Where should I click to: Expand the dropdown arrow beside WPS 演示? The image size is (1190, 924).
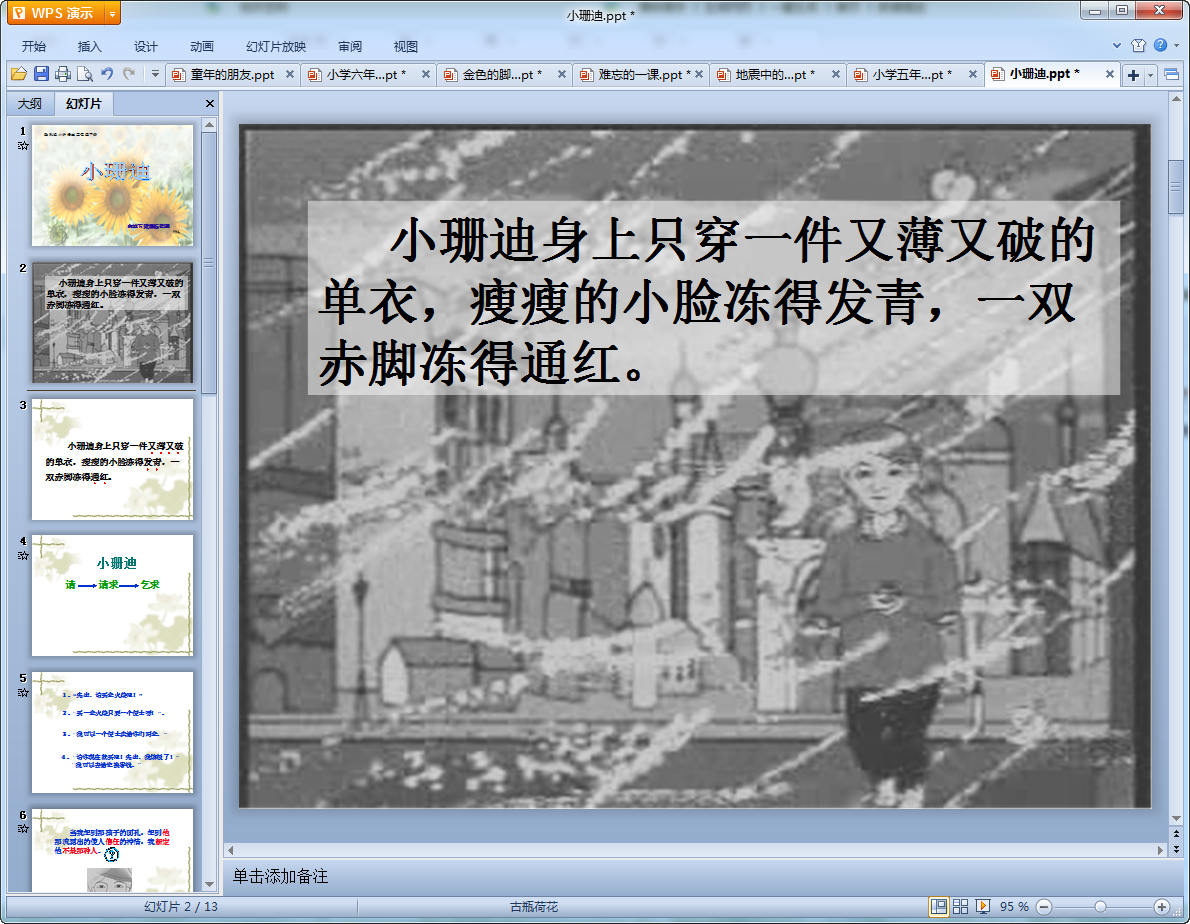(112, 13)
